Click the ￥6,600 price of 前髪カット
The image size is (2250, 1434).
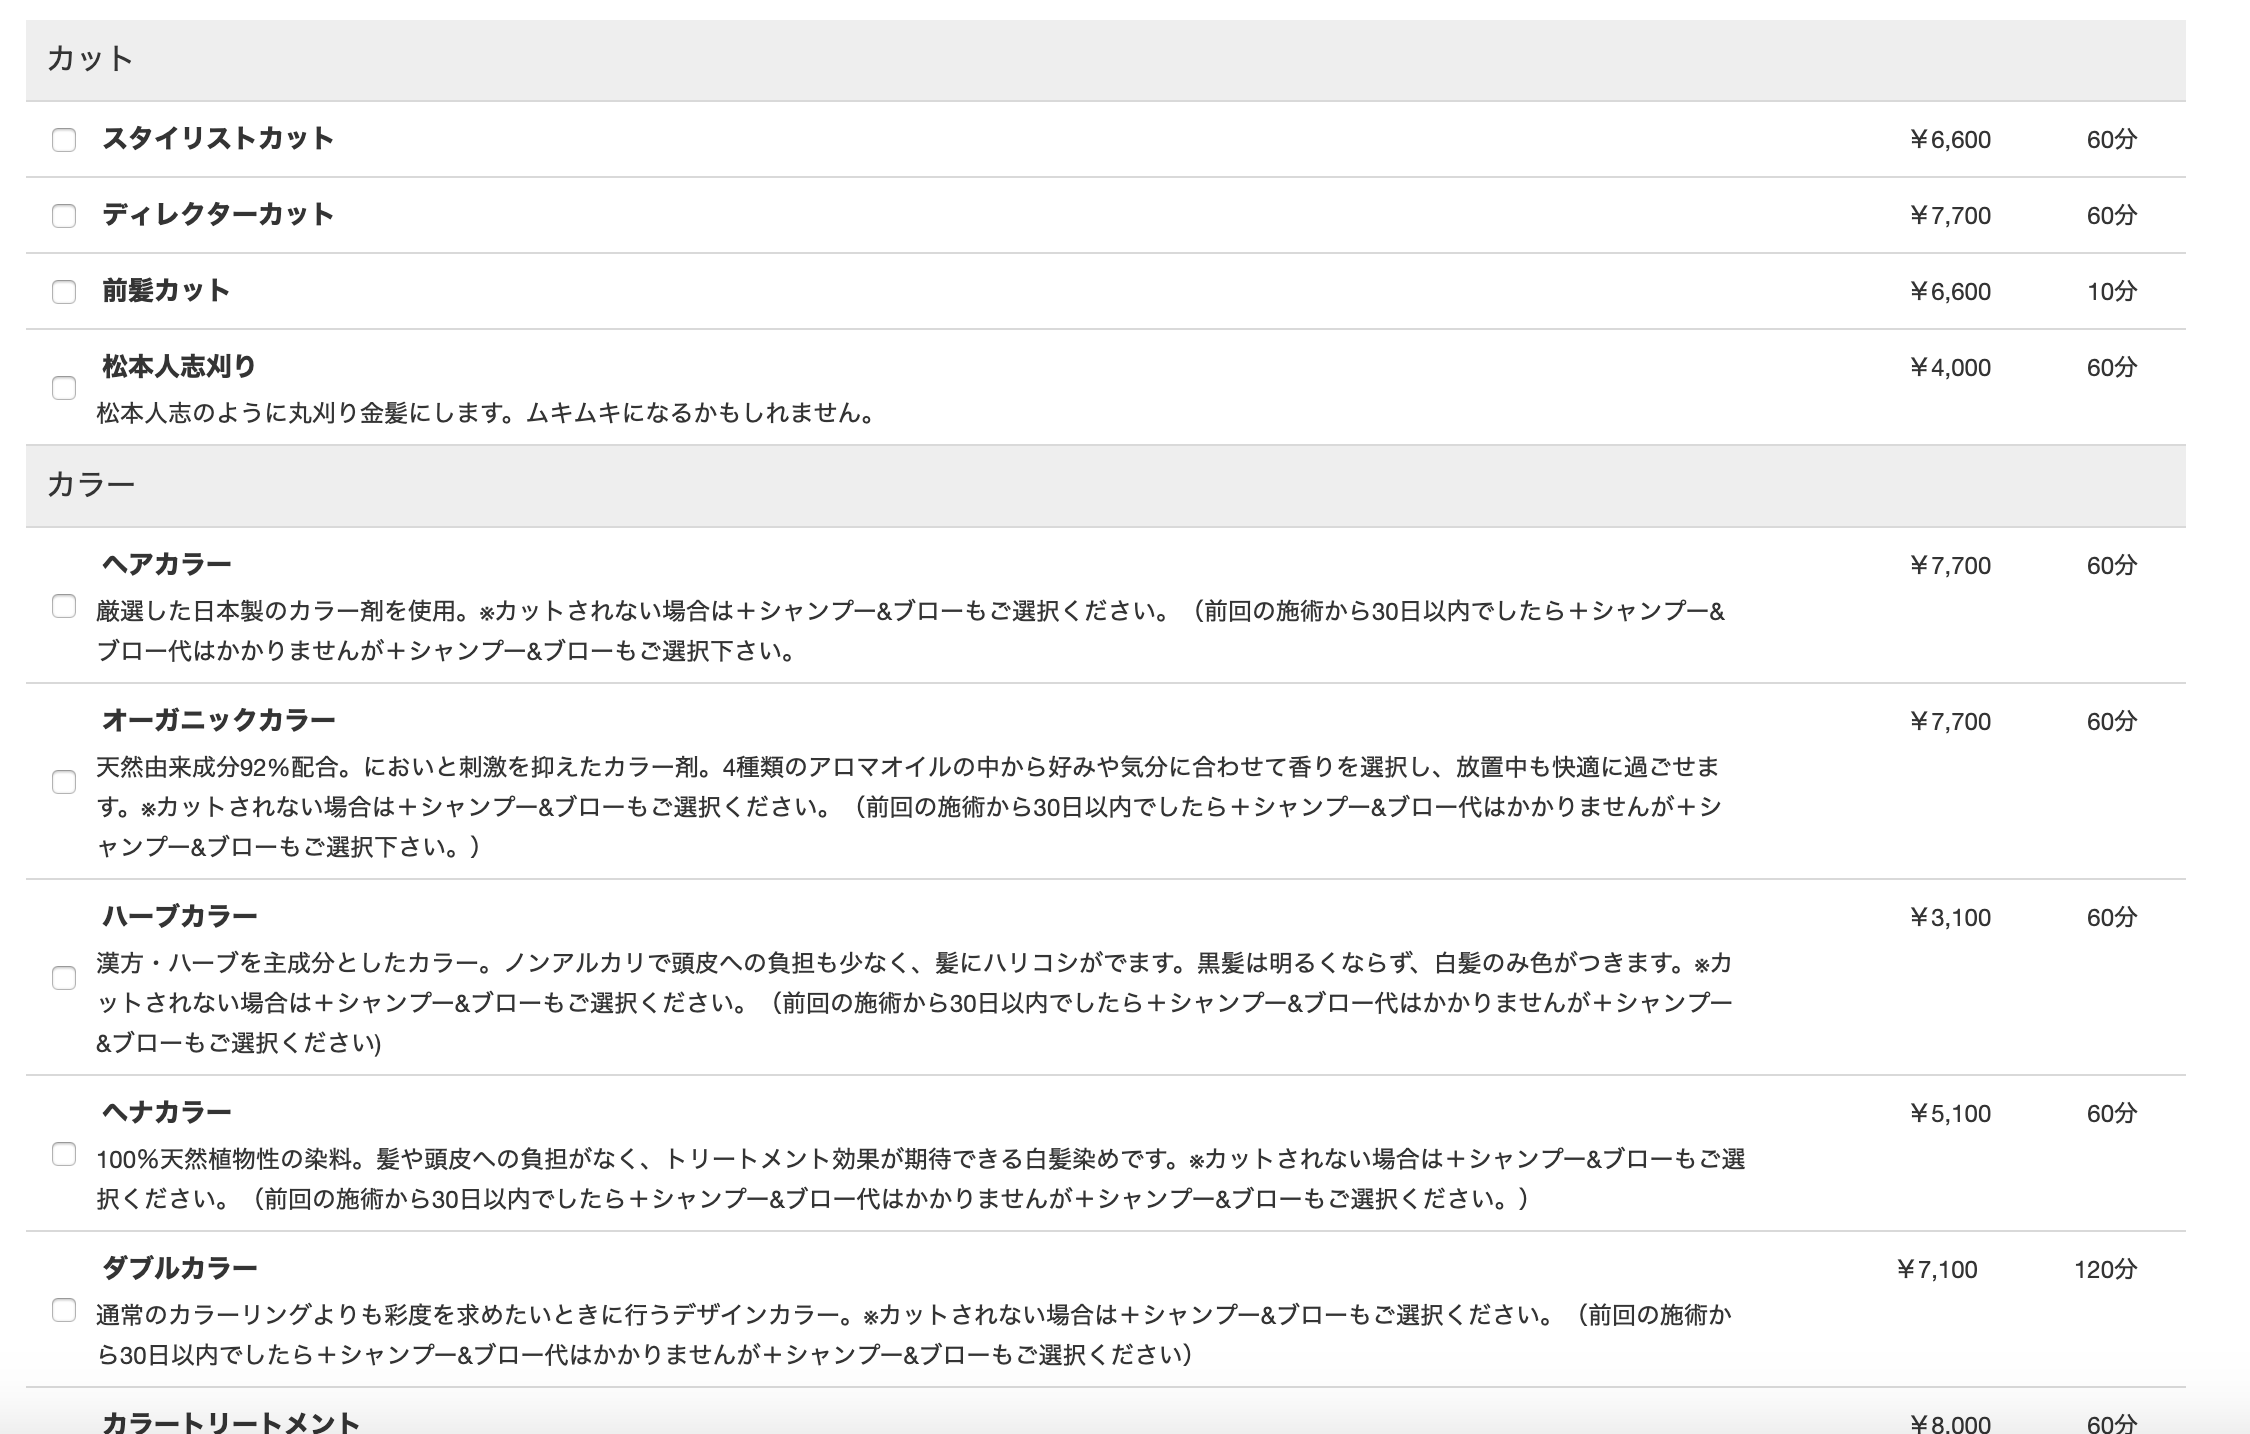pos(1950,291)
